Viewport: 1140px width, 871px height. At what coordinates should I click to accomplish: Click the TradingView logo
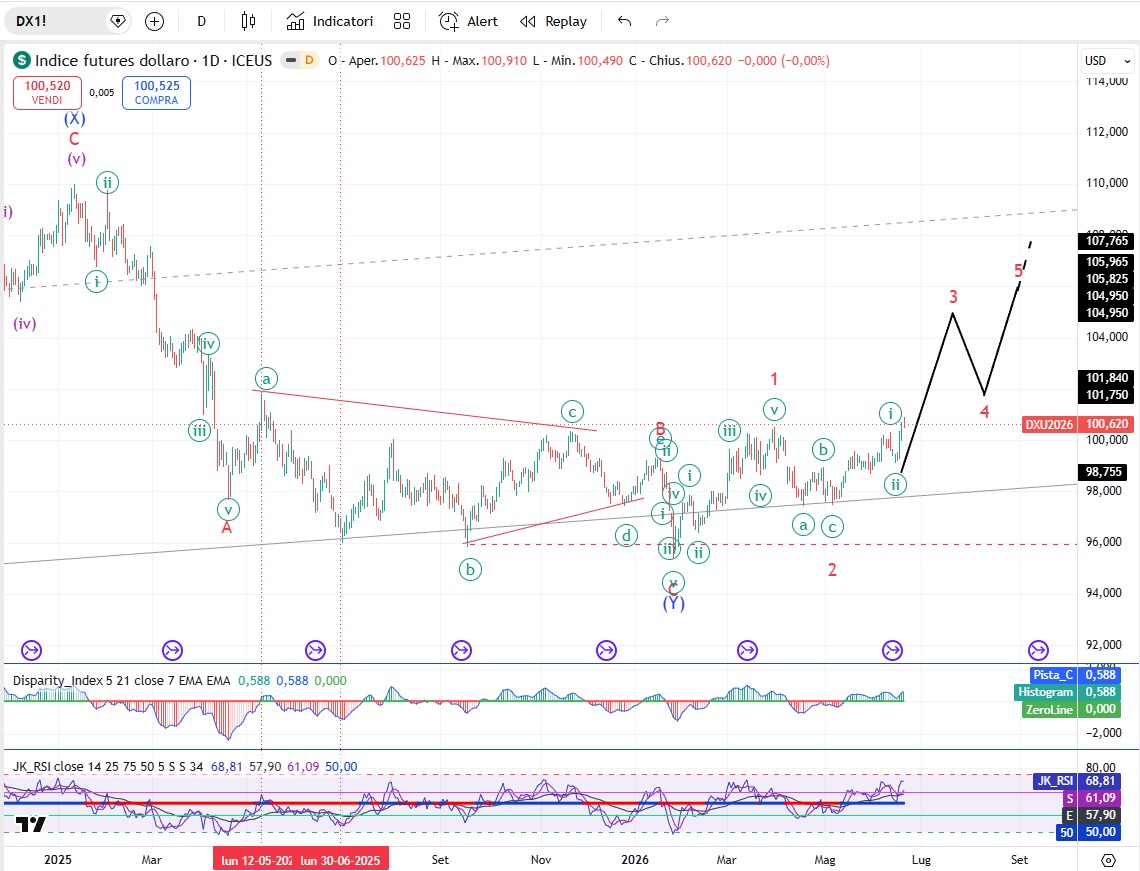click(31, 824)
